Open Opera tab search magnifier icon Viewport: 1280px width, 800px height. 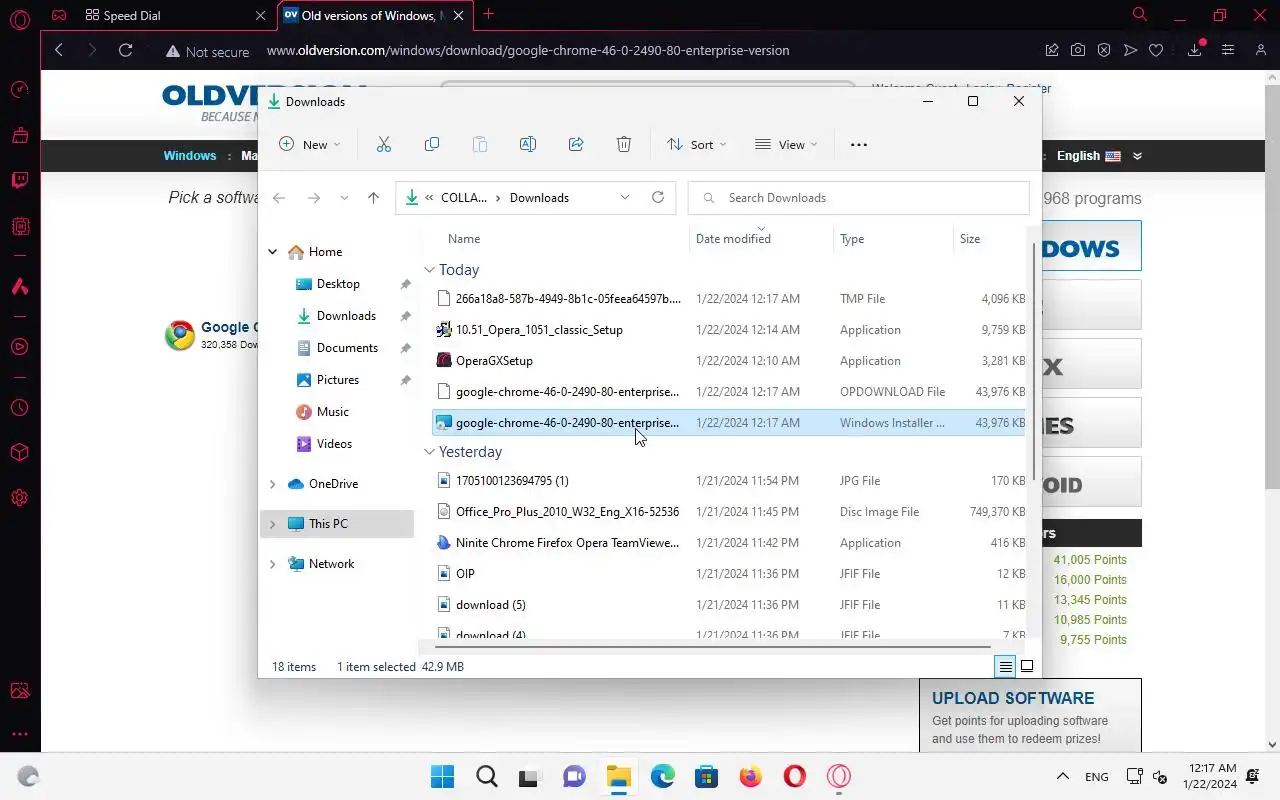(1140, 15)
